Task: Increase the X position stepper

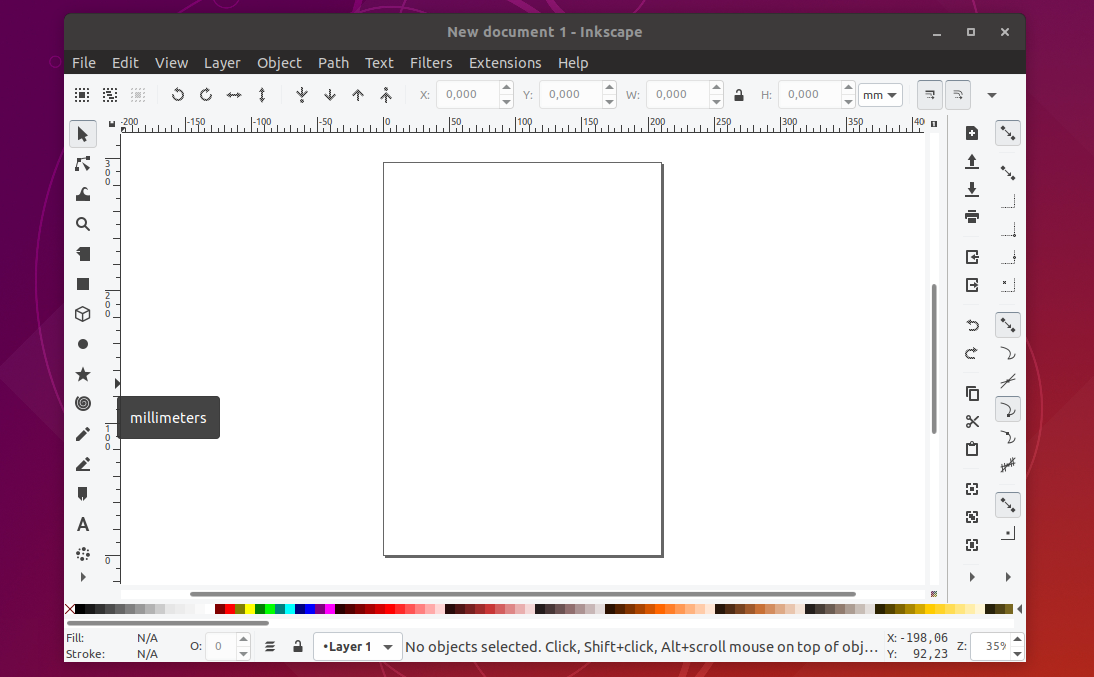Action: click(x=507, y=87)
